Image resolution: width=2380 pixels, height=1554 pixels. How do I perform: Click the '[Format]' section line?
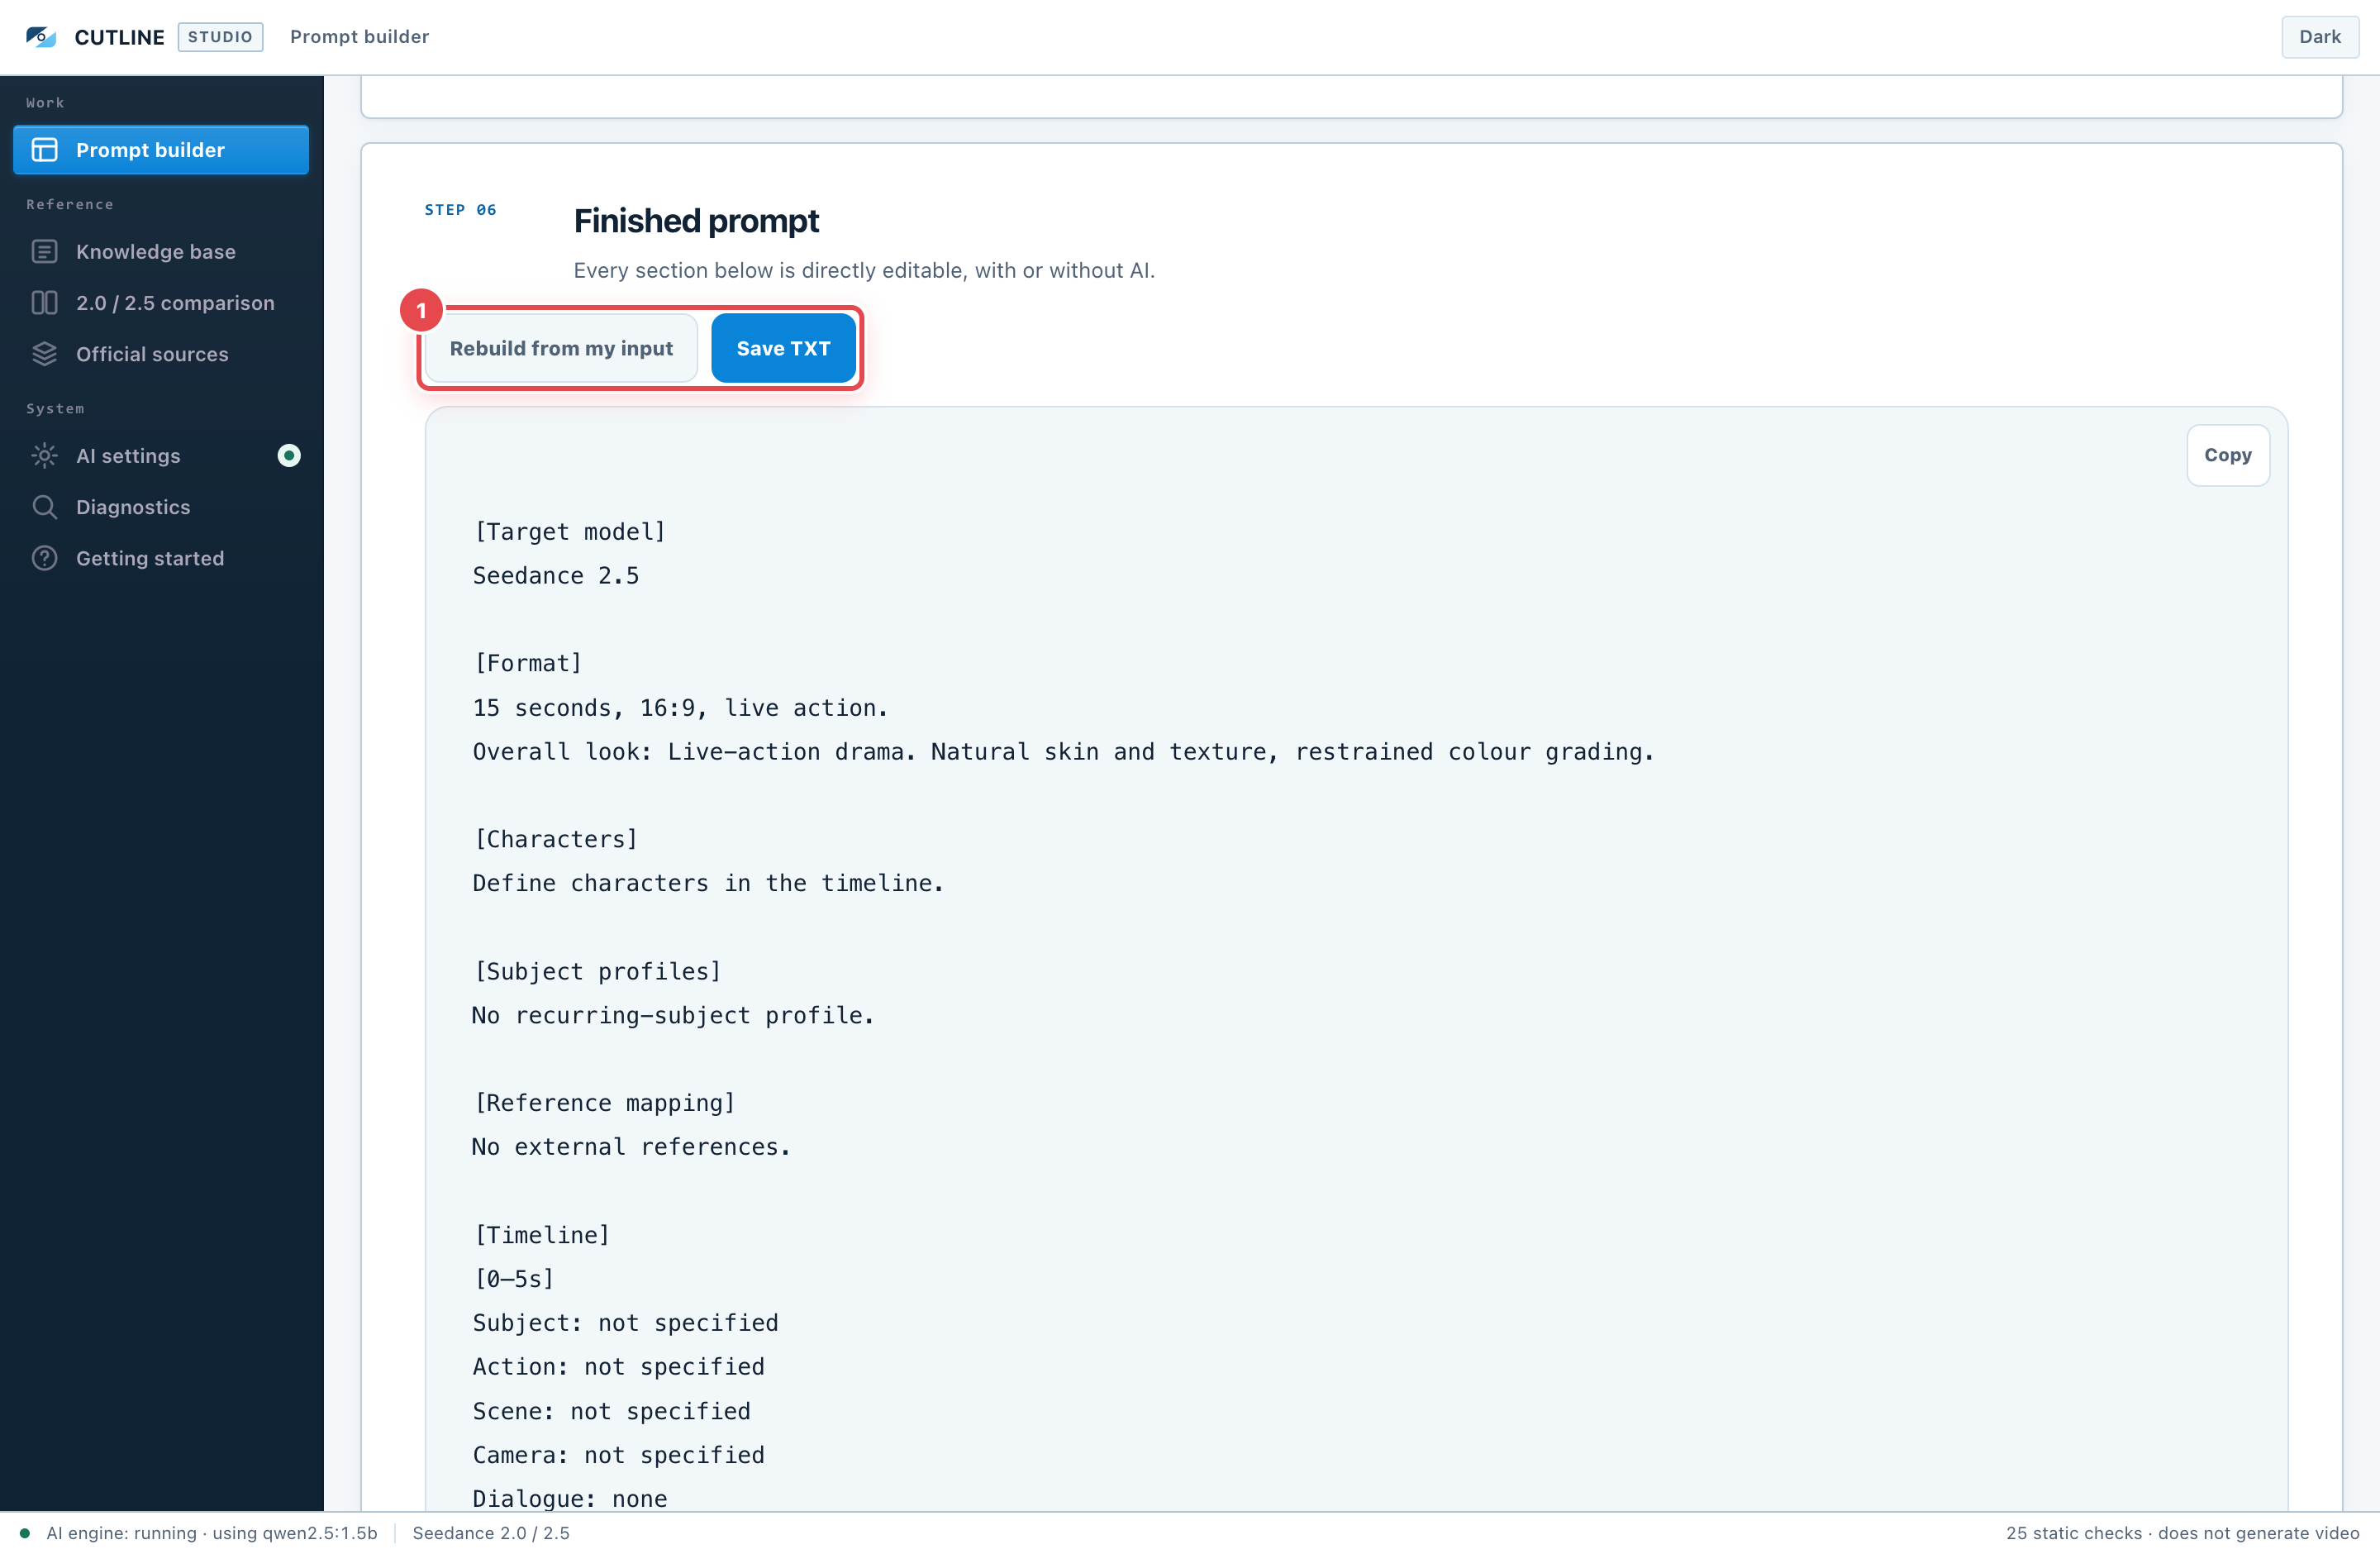(527, 663)
